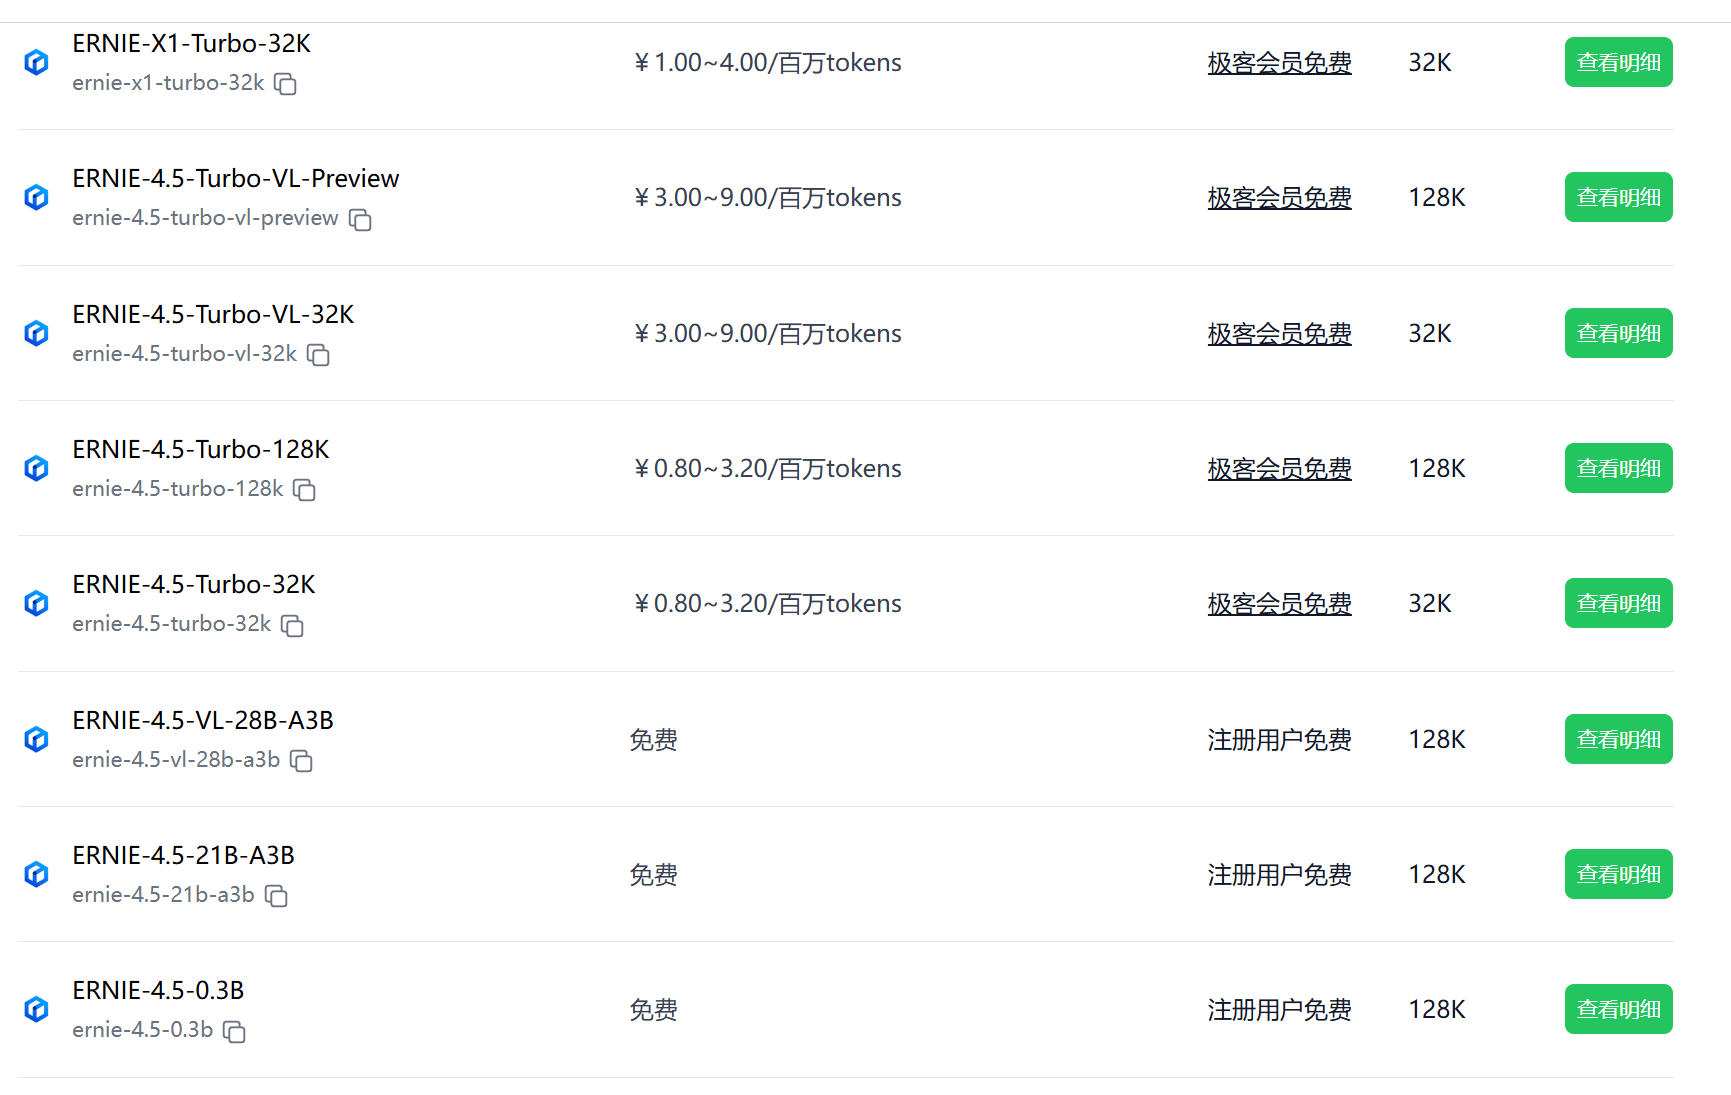The width and height of the screenshot is (1731, 1095).
Task: Click 免费 price in ERNIE-4.5-VL-28B-A3B row
Action: pyautogui.click(x=654, y=740)
